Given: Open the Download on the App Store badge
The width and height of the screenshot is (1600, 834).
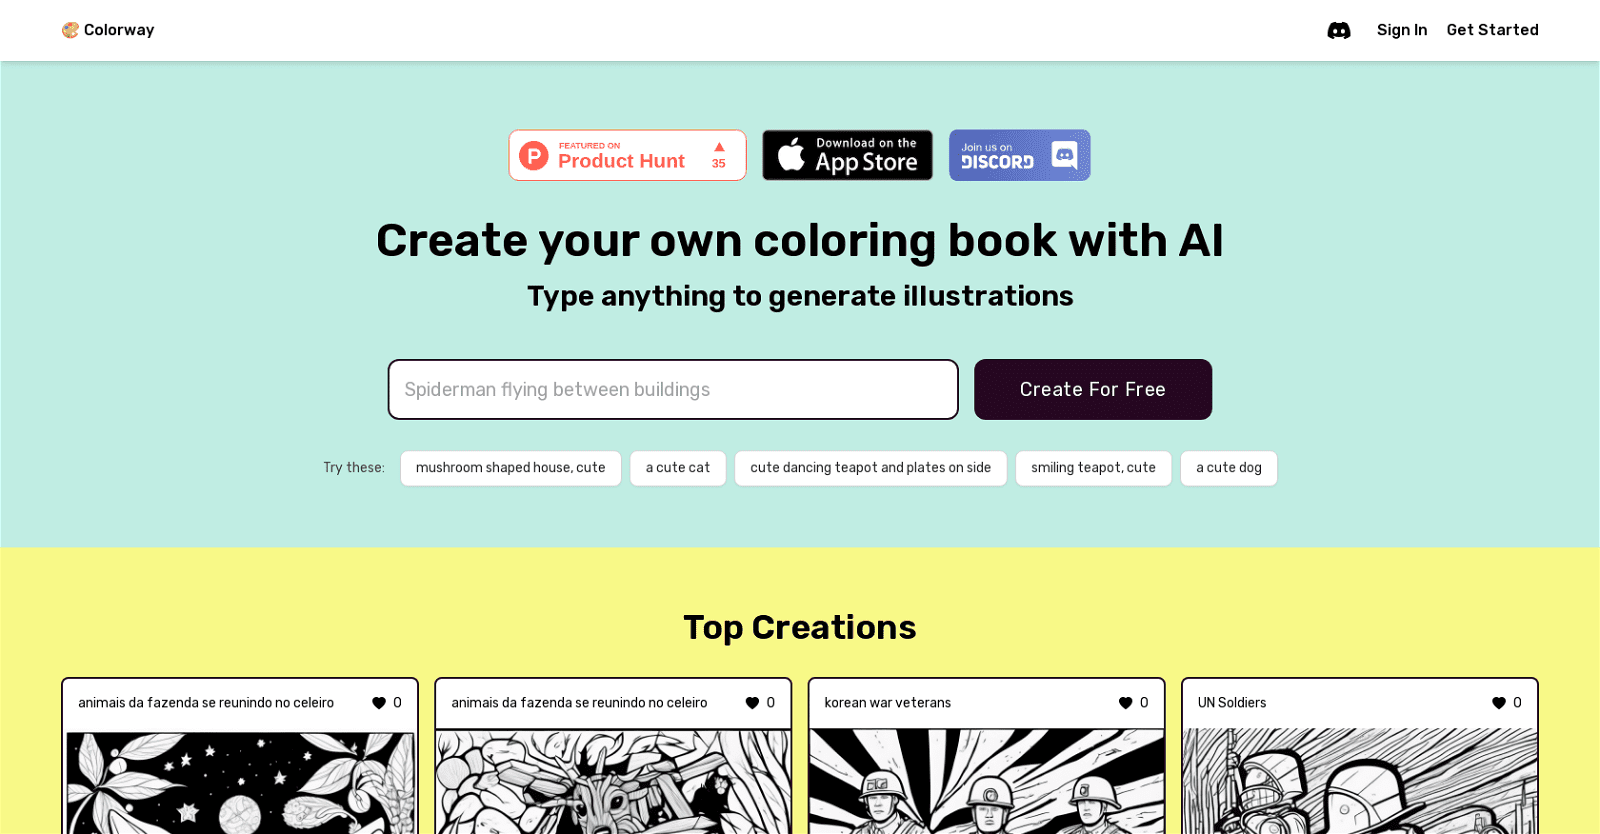Looking at the screenshot, I should click(x=847, y=155).
